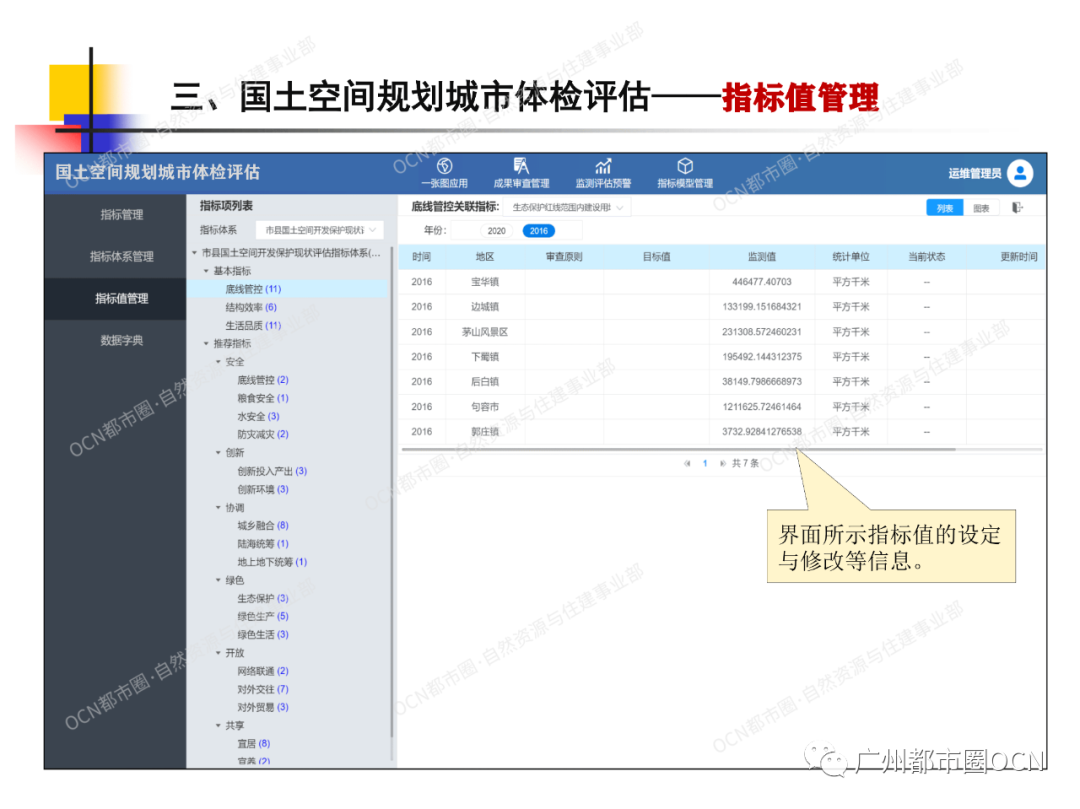
Task: Click the 郭庄镇 table cell
Action: coord(485,432)
